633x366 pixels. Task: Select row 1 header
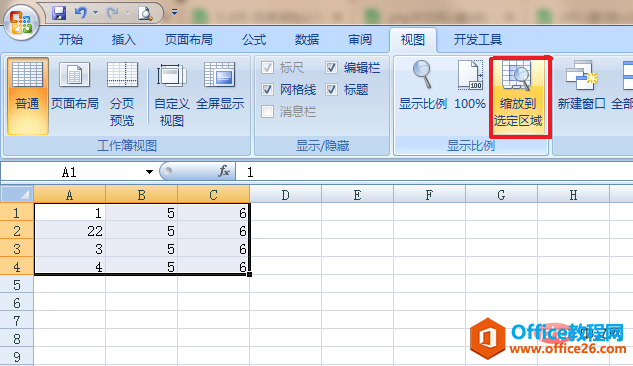[x=17, y=212]
